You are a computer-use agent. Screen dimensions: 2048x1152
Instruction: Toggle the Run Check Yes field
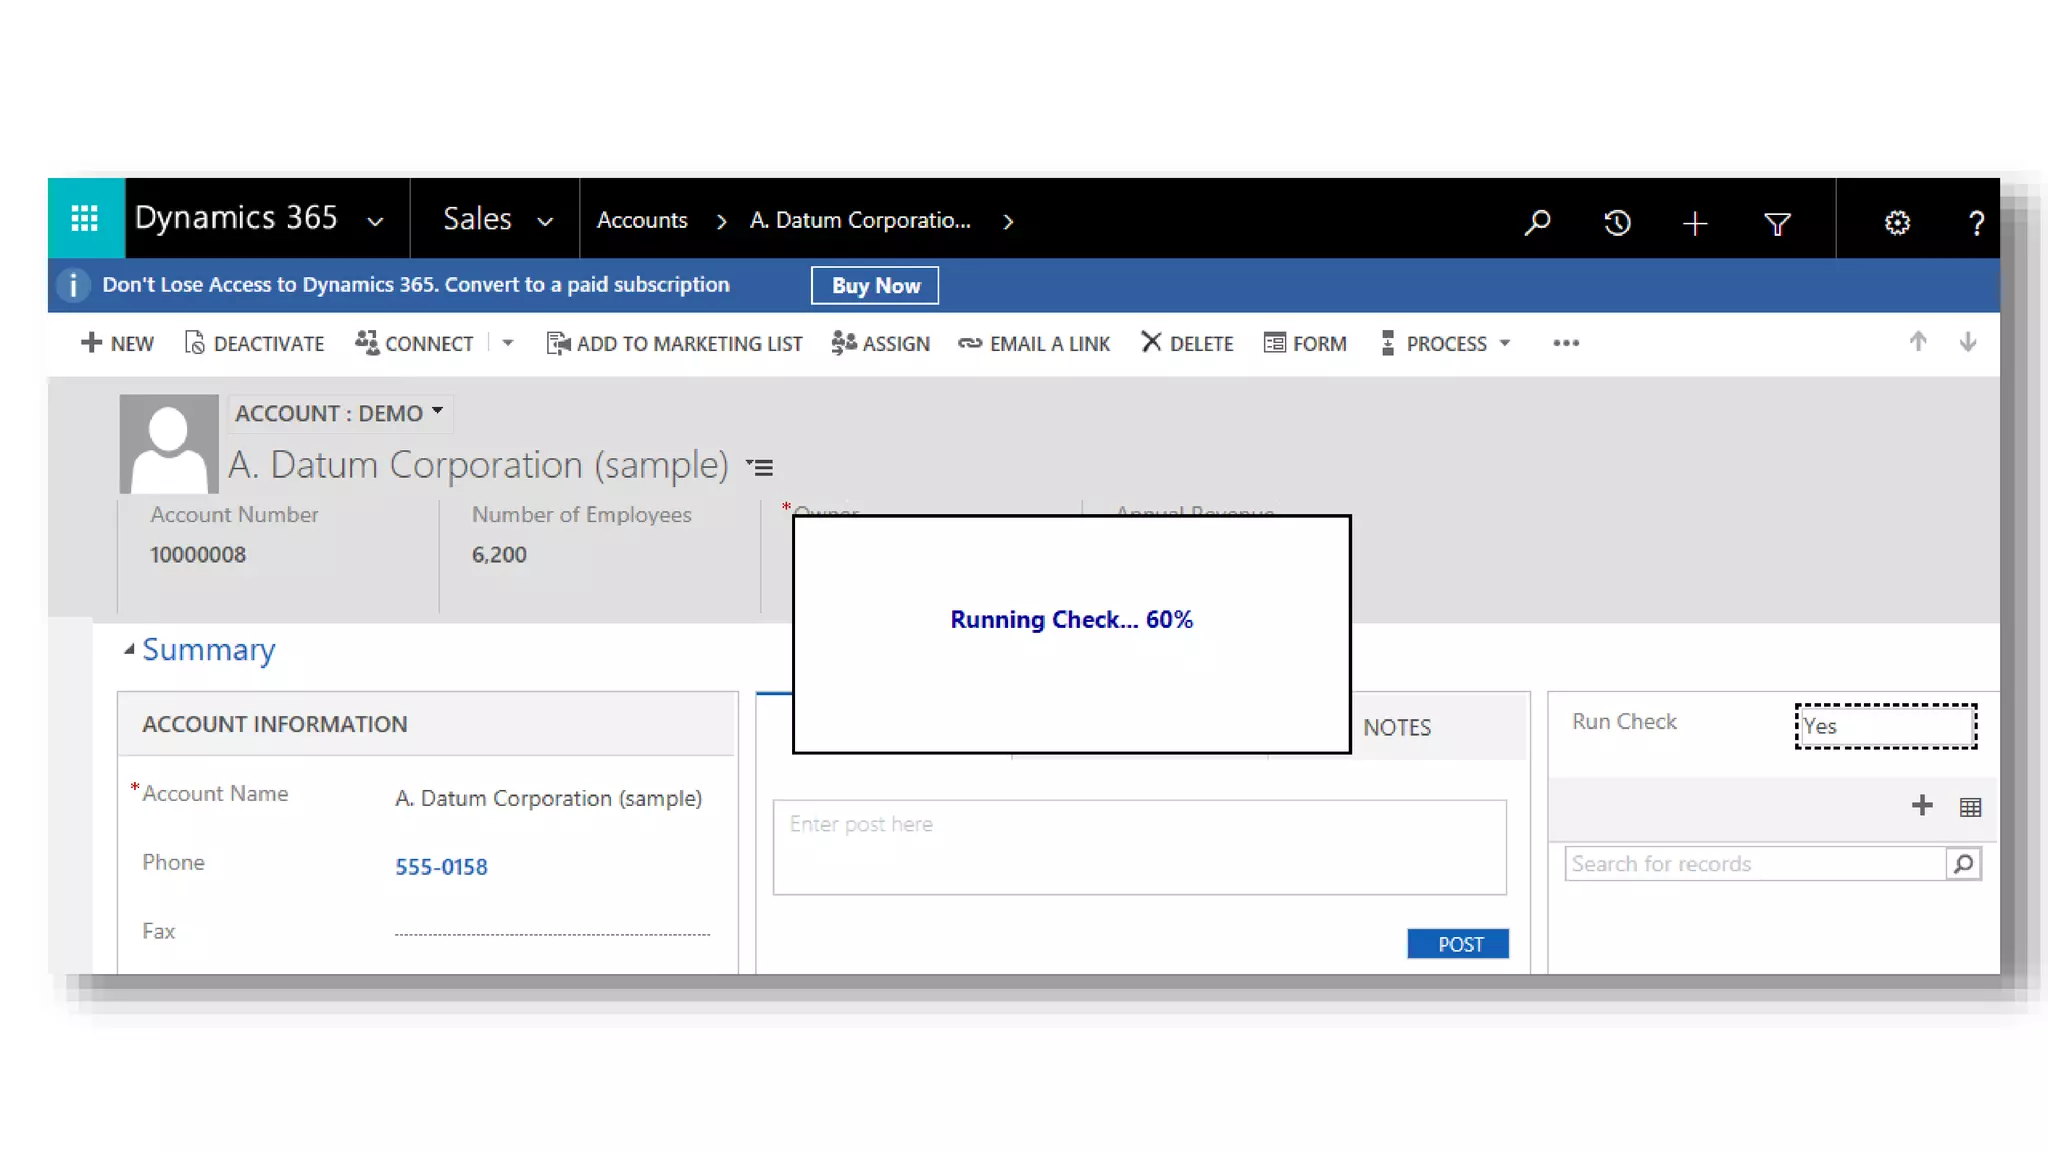pyautogui.click(x=1885, y=726)
